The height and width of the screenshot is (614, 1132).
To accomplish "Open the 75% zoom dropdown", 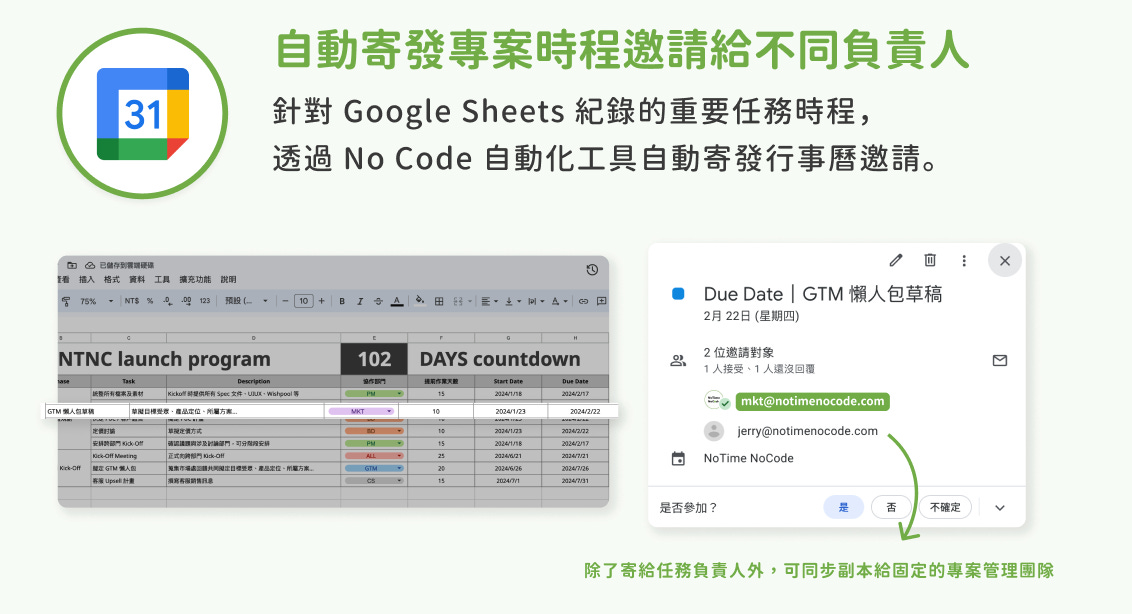I will tap(97, 301).
